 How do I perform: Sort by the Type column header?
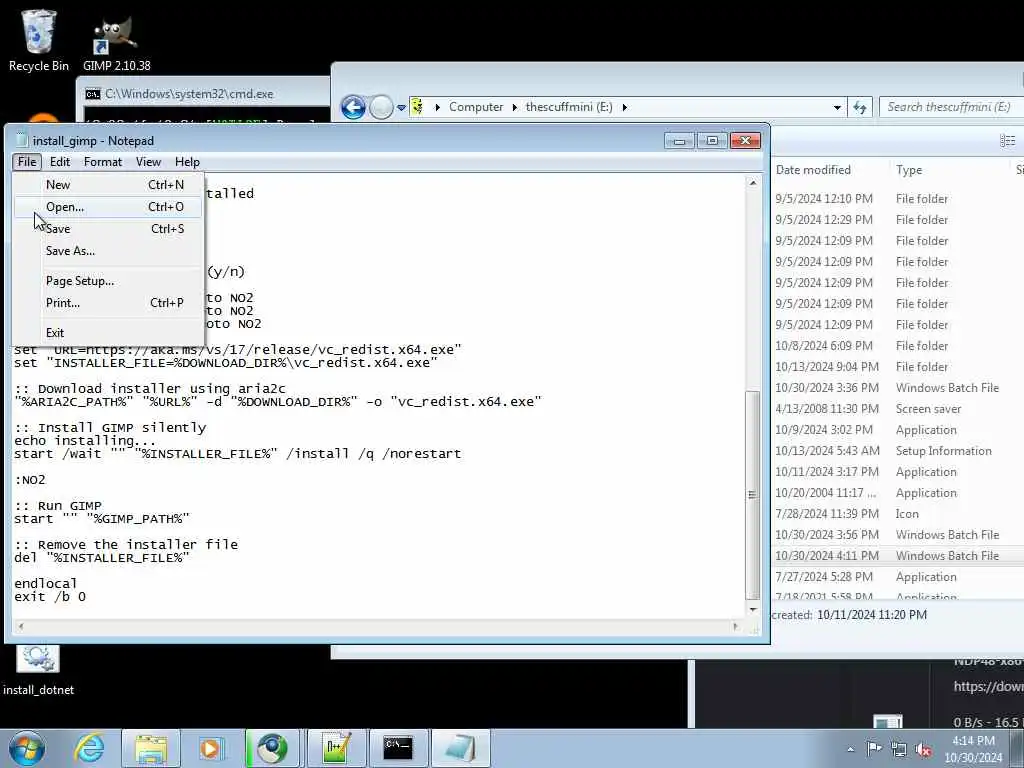pos(908,170)
